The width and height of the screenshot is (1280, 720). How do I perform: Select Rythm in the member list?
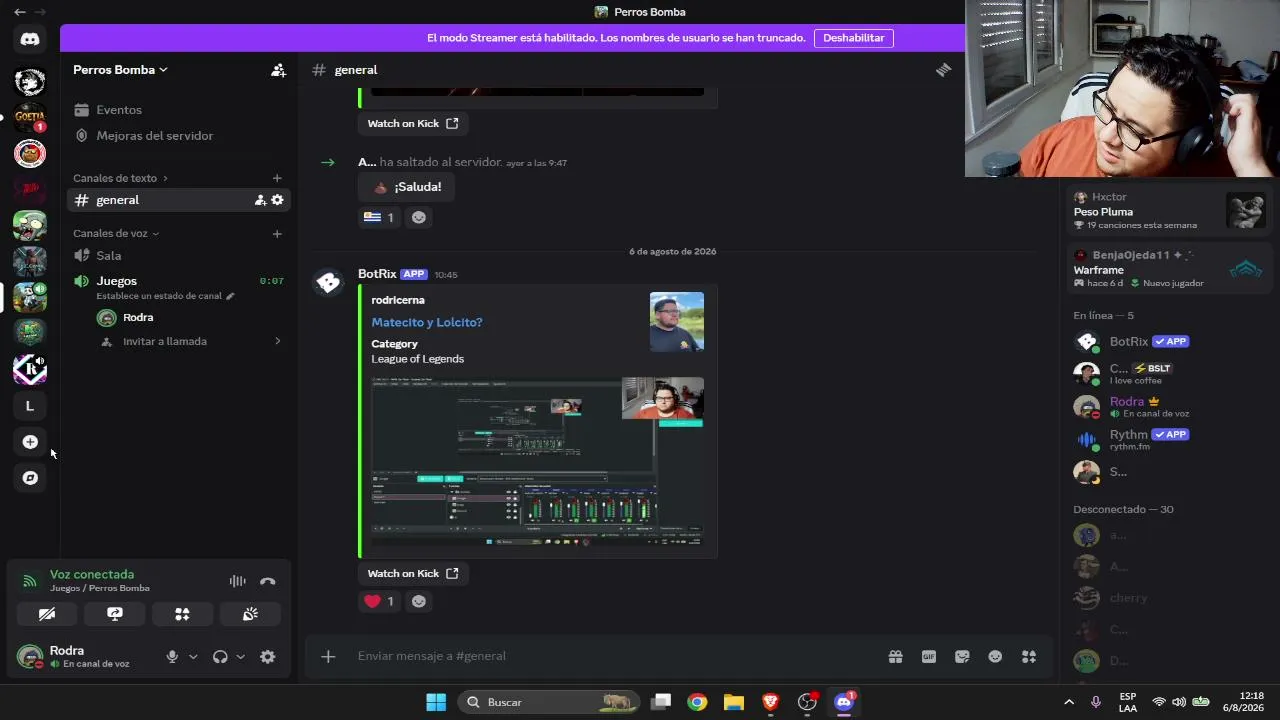(x=1165, y=439)
